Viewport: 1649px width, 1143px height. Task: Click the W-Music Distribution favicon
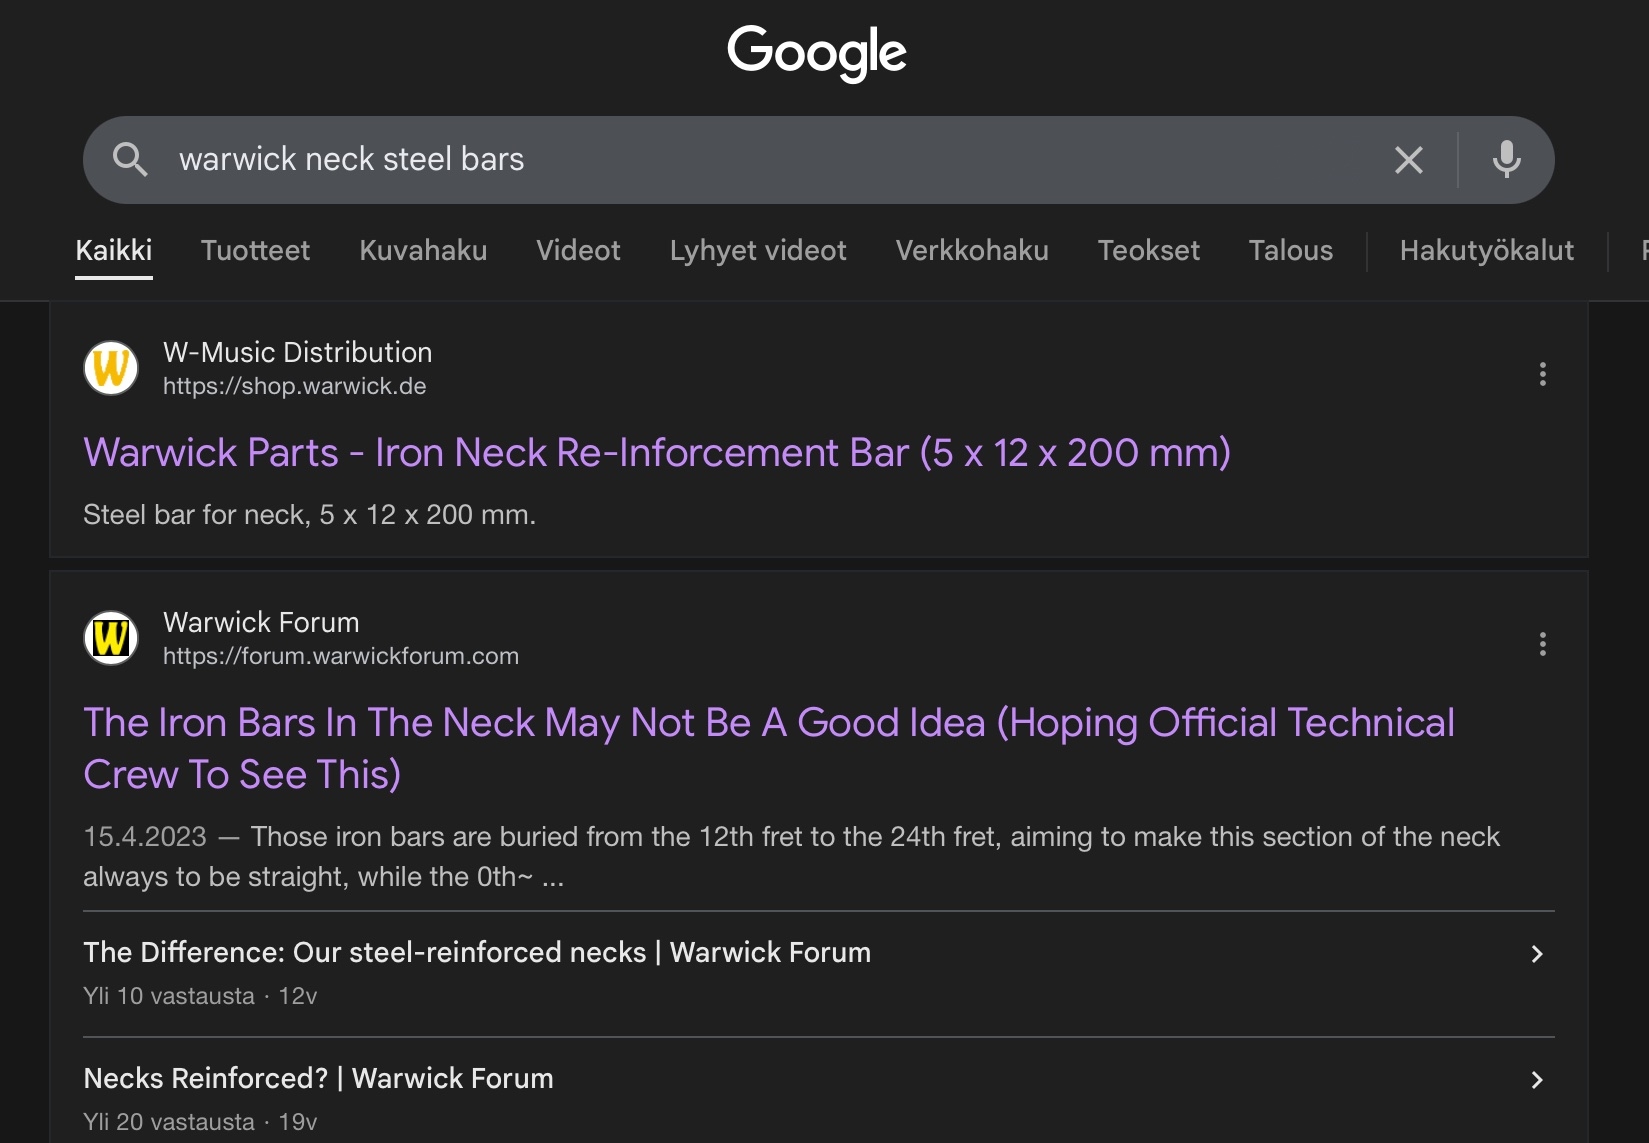coord(111,368)
